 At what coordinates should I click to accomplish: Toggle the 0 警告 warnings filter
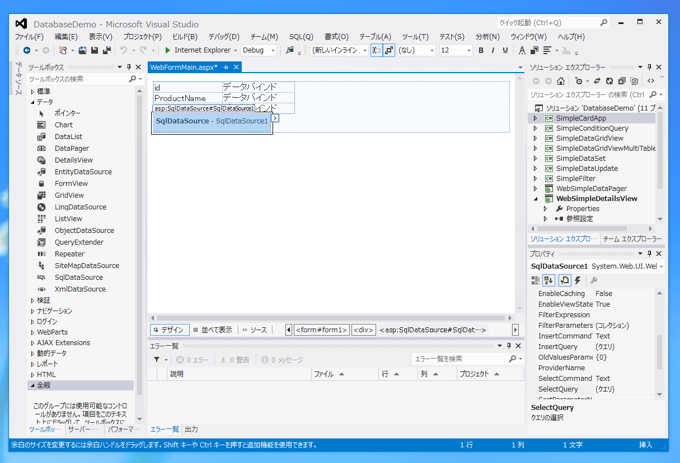tap(235, 360)
